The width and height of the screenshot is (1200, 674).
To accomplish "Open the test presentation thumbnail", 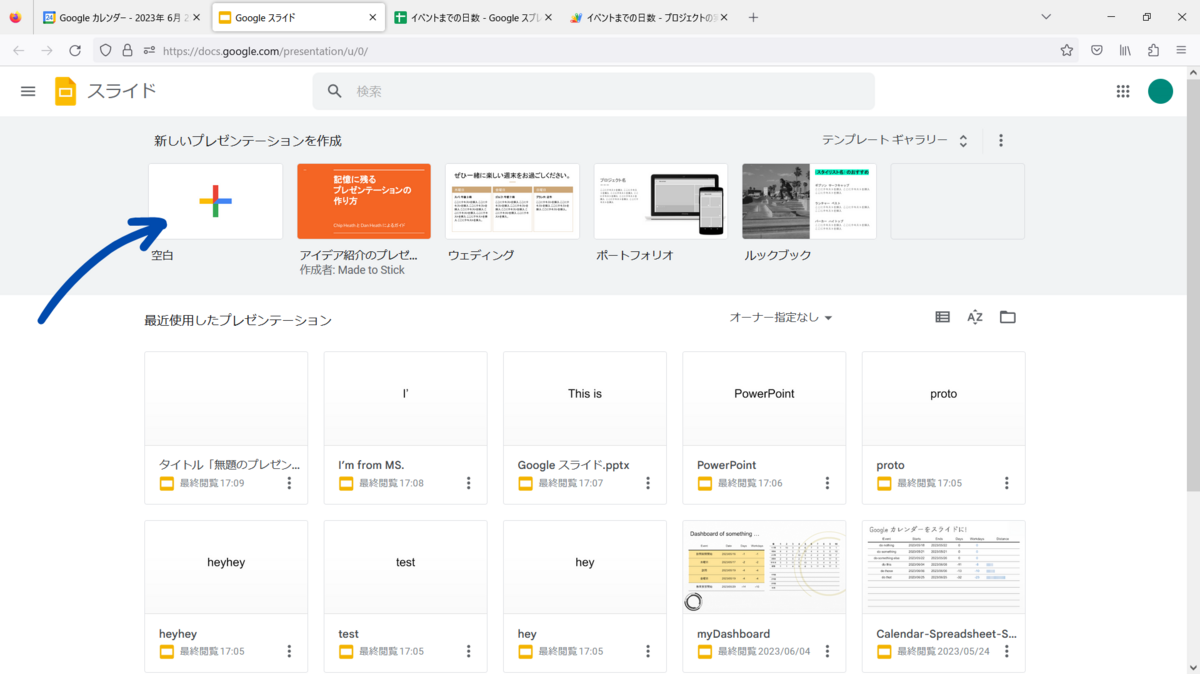I will [405, 567].
